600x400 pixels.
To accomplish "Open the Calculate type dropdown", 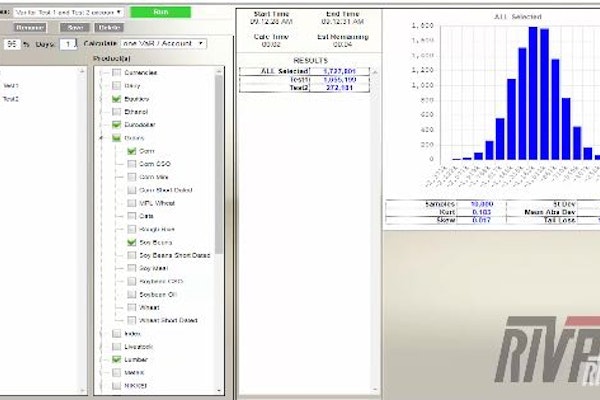I will 164,43.
